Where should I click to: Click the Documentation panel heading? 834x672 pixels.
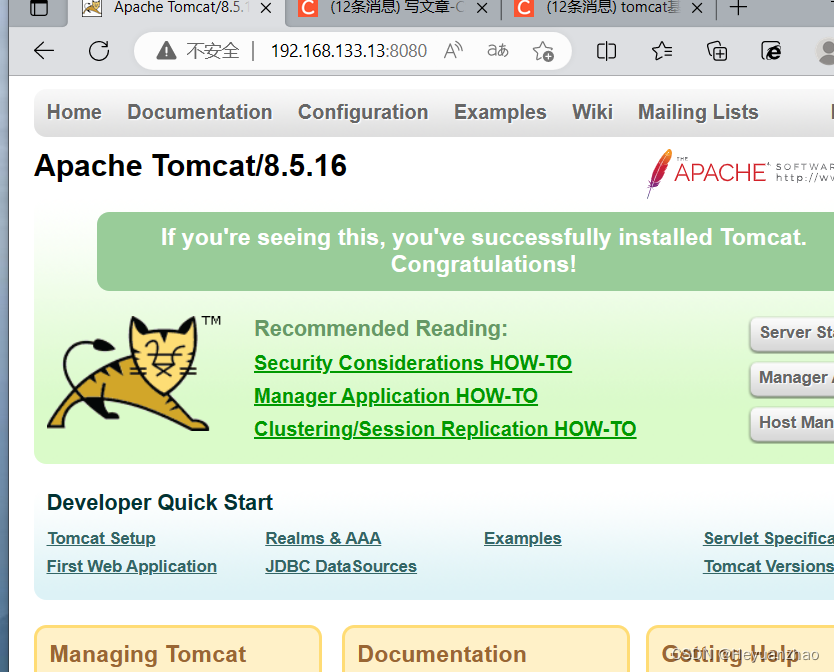coord(442,654)
